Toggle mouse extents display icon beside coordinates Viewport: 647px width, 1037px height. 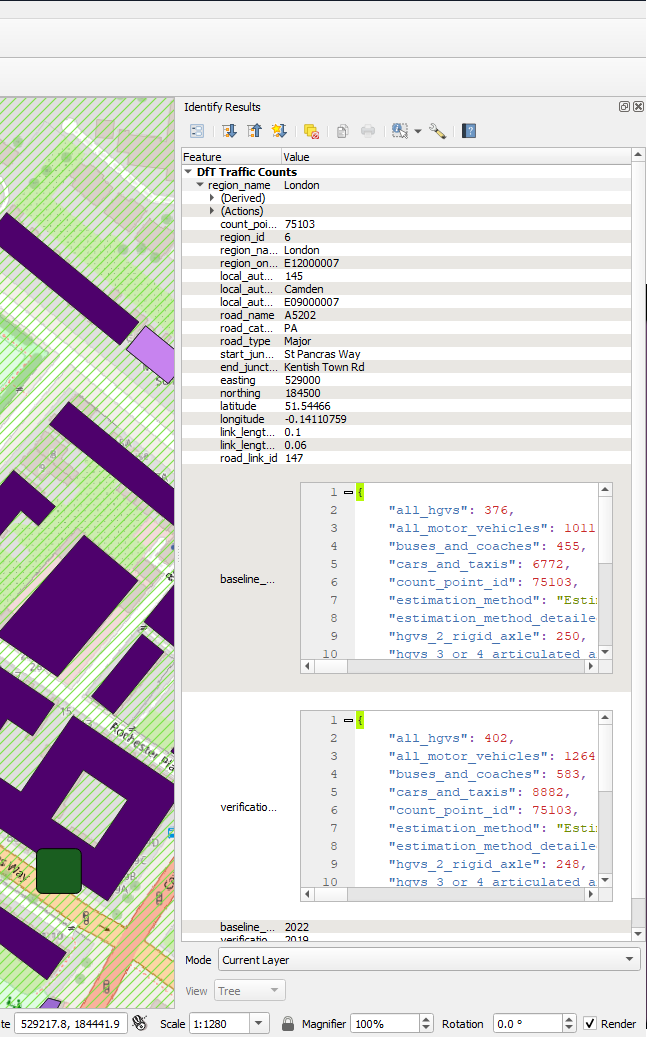tap(140, 1023)
